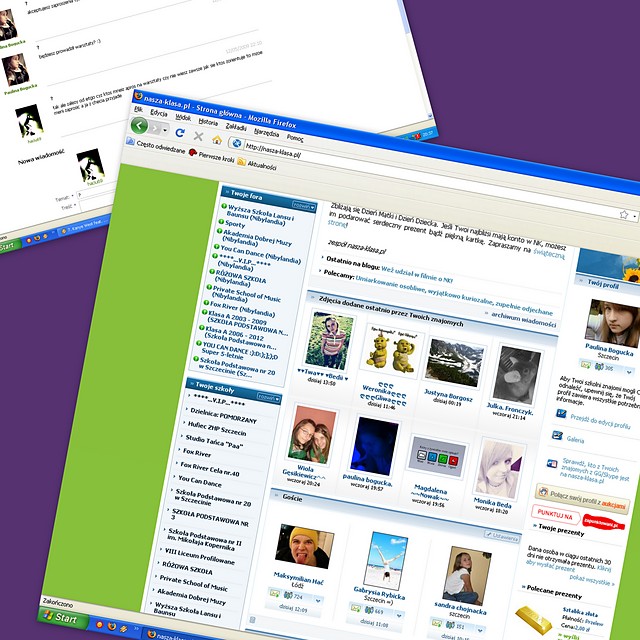Open Dzielnica: POMORZANY school entry
640x640 pixels.
223,416
